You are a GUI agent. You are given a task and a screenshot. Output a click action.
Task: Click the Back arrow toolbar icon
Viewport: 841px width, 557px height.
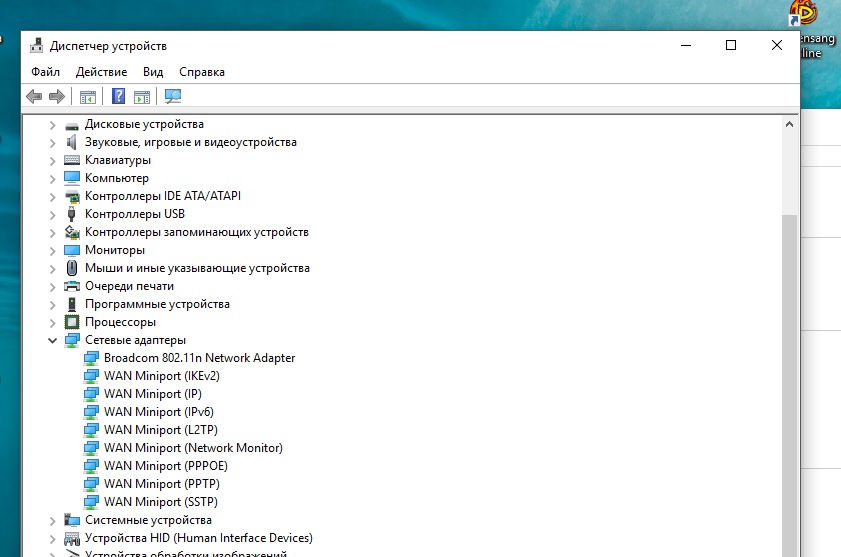34,97
